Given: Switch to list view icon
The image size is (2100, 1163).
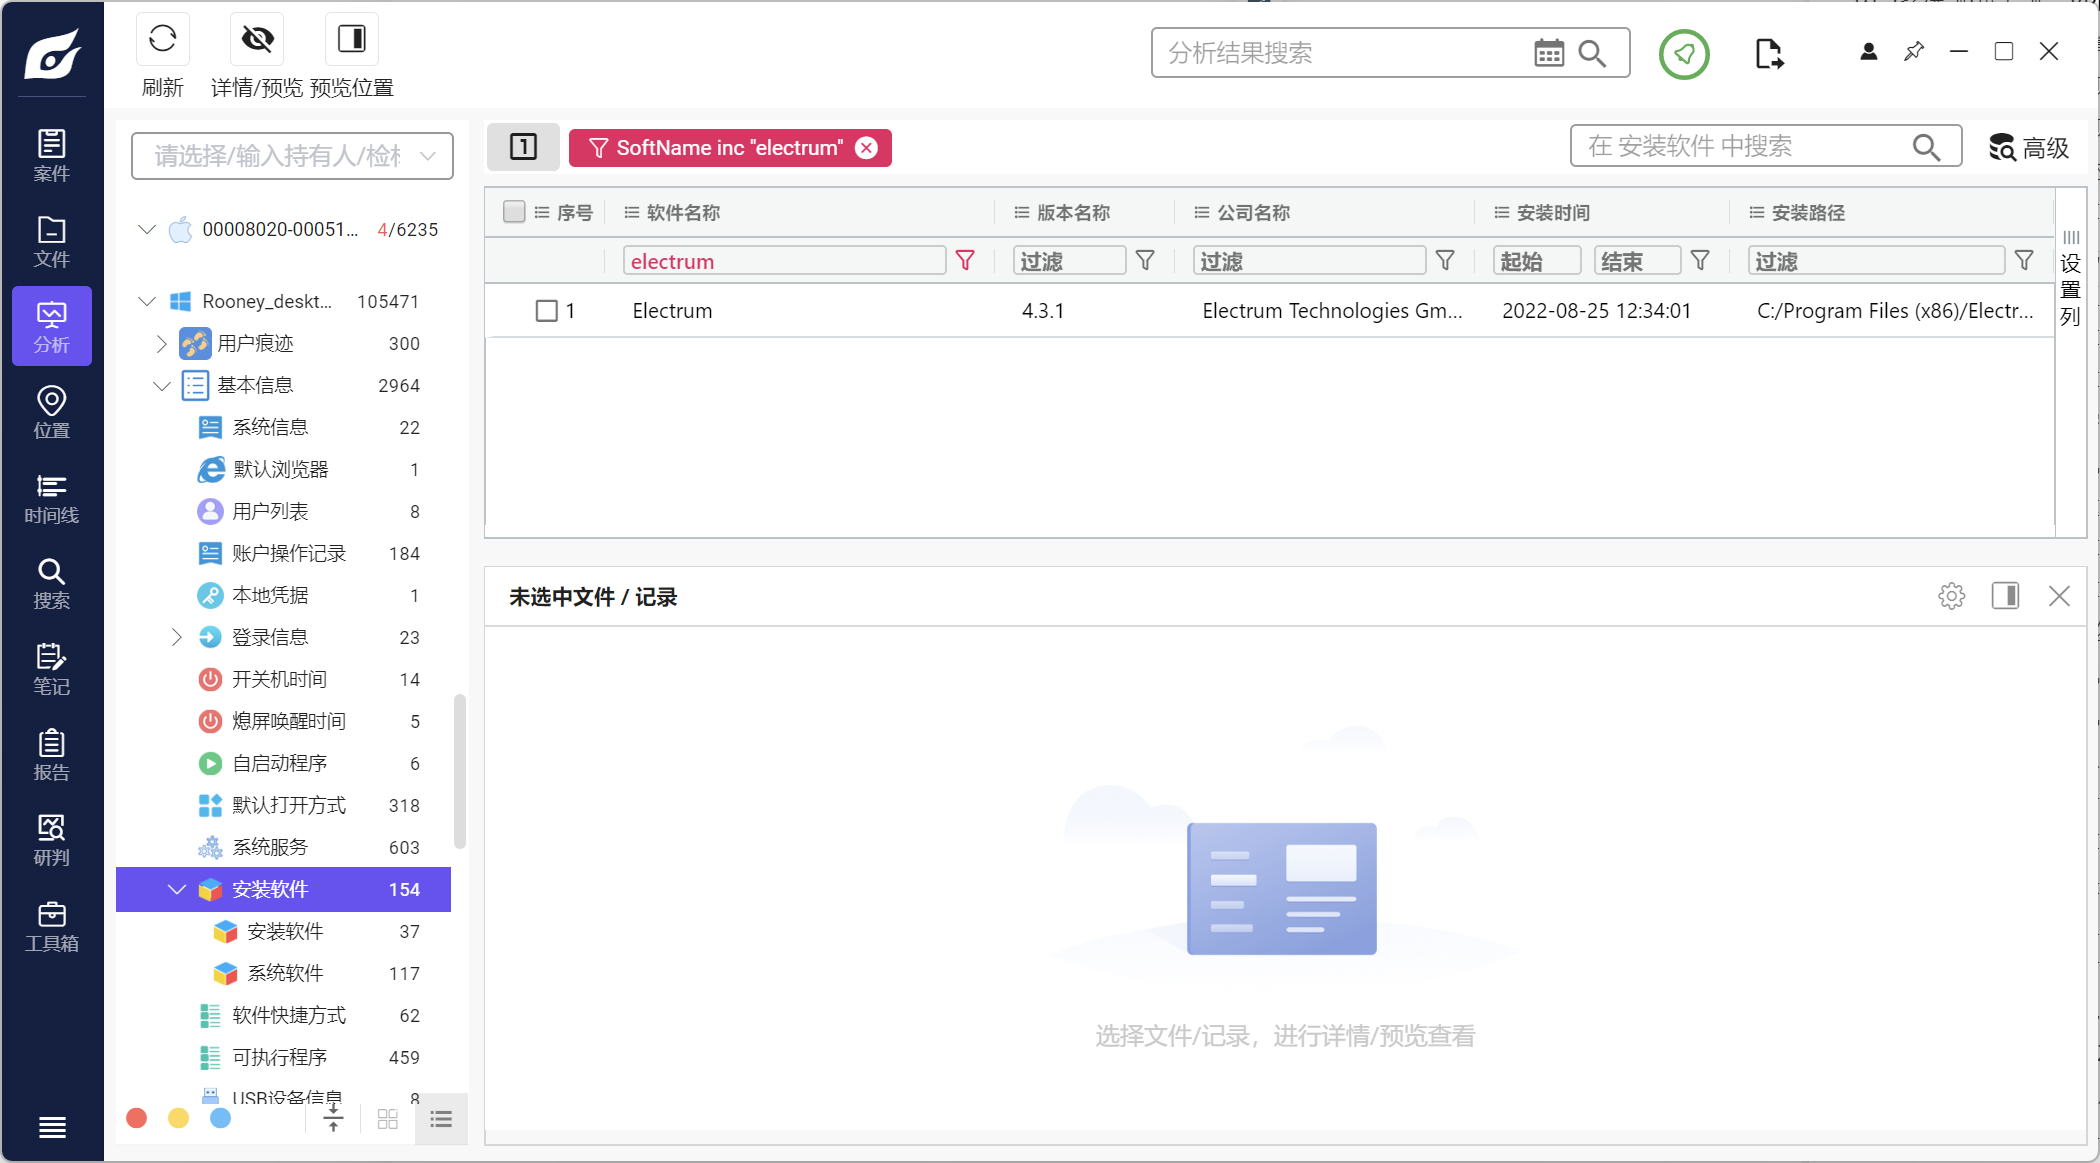Looking at the screenshot, I should pos(441,1119).
